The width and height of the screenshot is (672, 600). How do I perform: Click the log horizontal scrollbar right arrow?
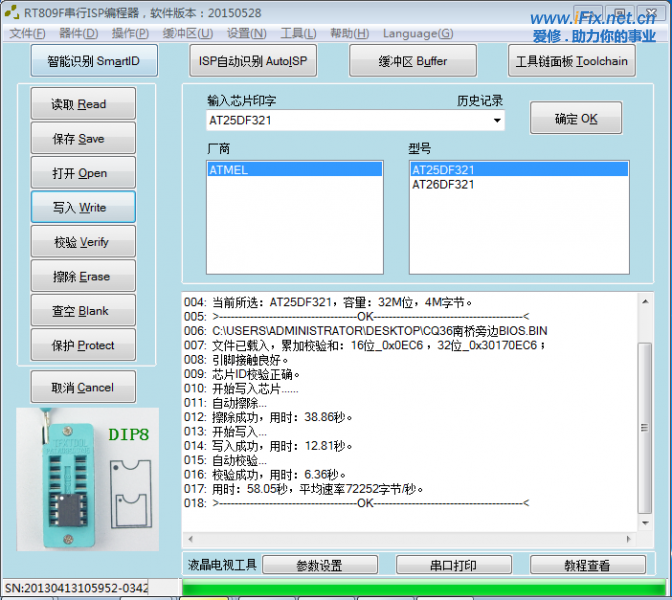(x=629, y=539)
